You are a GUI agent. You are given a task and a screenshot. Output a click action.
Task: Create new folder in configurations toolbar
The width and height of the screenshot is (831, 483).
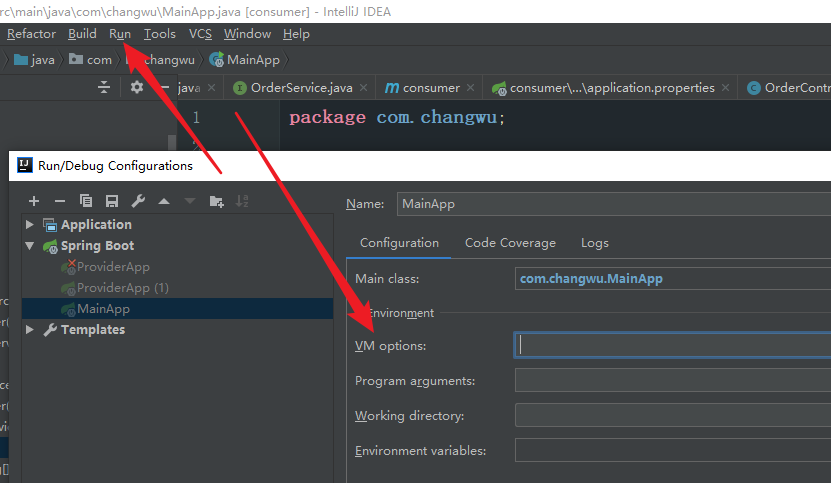pyautogui.click(x=216, y=201)
